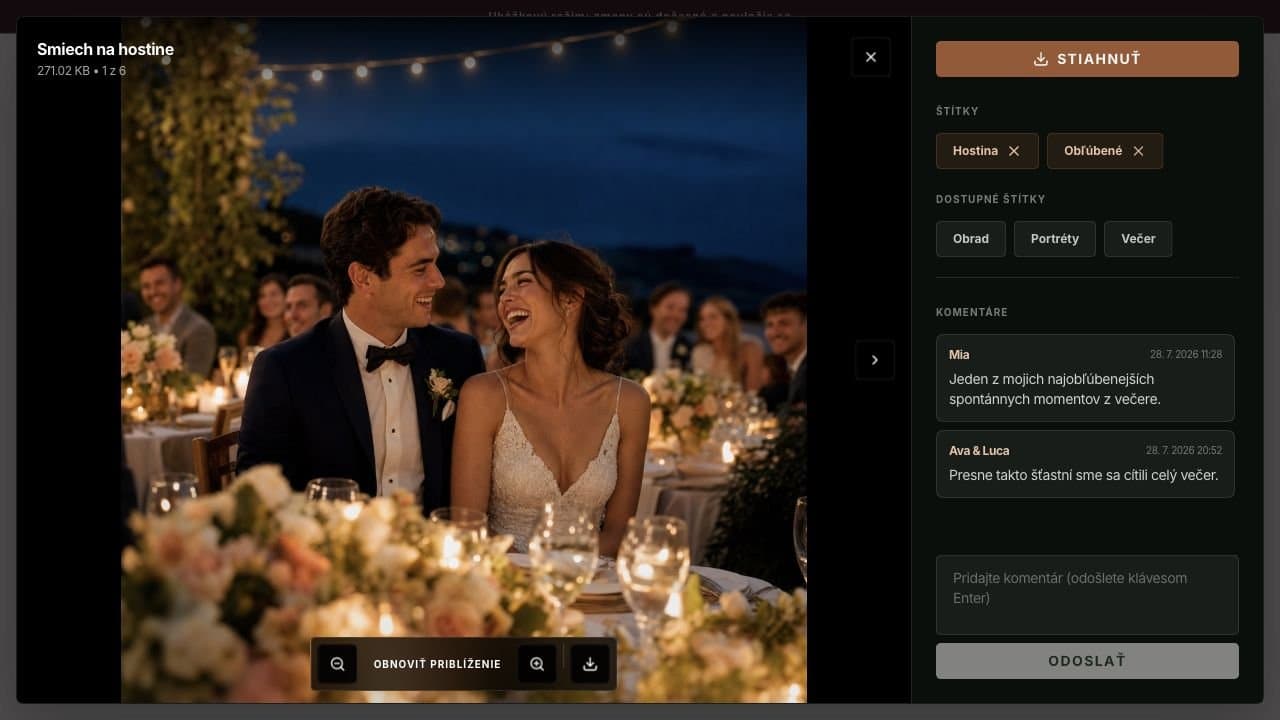Select the Ava & Luca comment text
This screenshot has height=720, width=1280.
[1083, 475]
